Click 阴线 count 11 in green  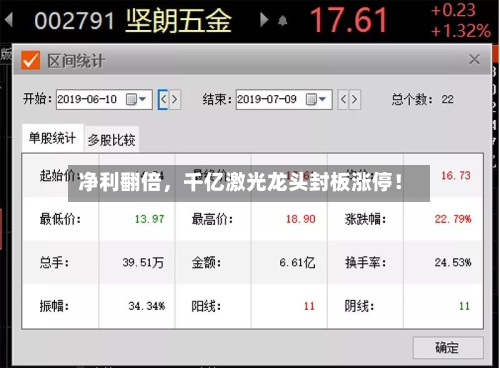pos(464,306)
